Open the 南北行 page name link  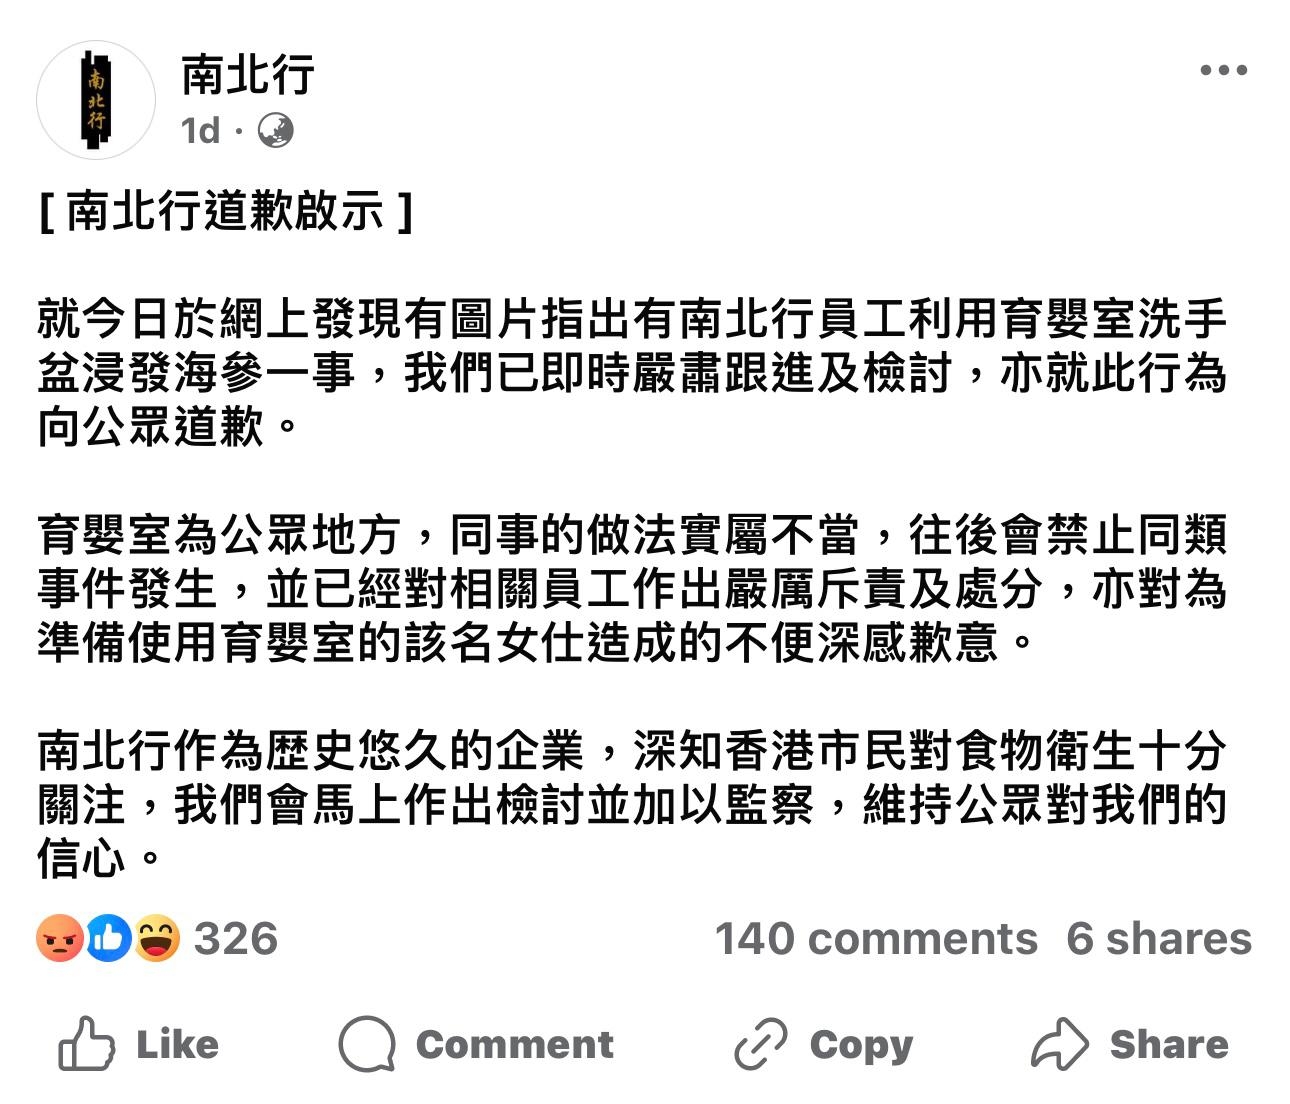point(248,75)
